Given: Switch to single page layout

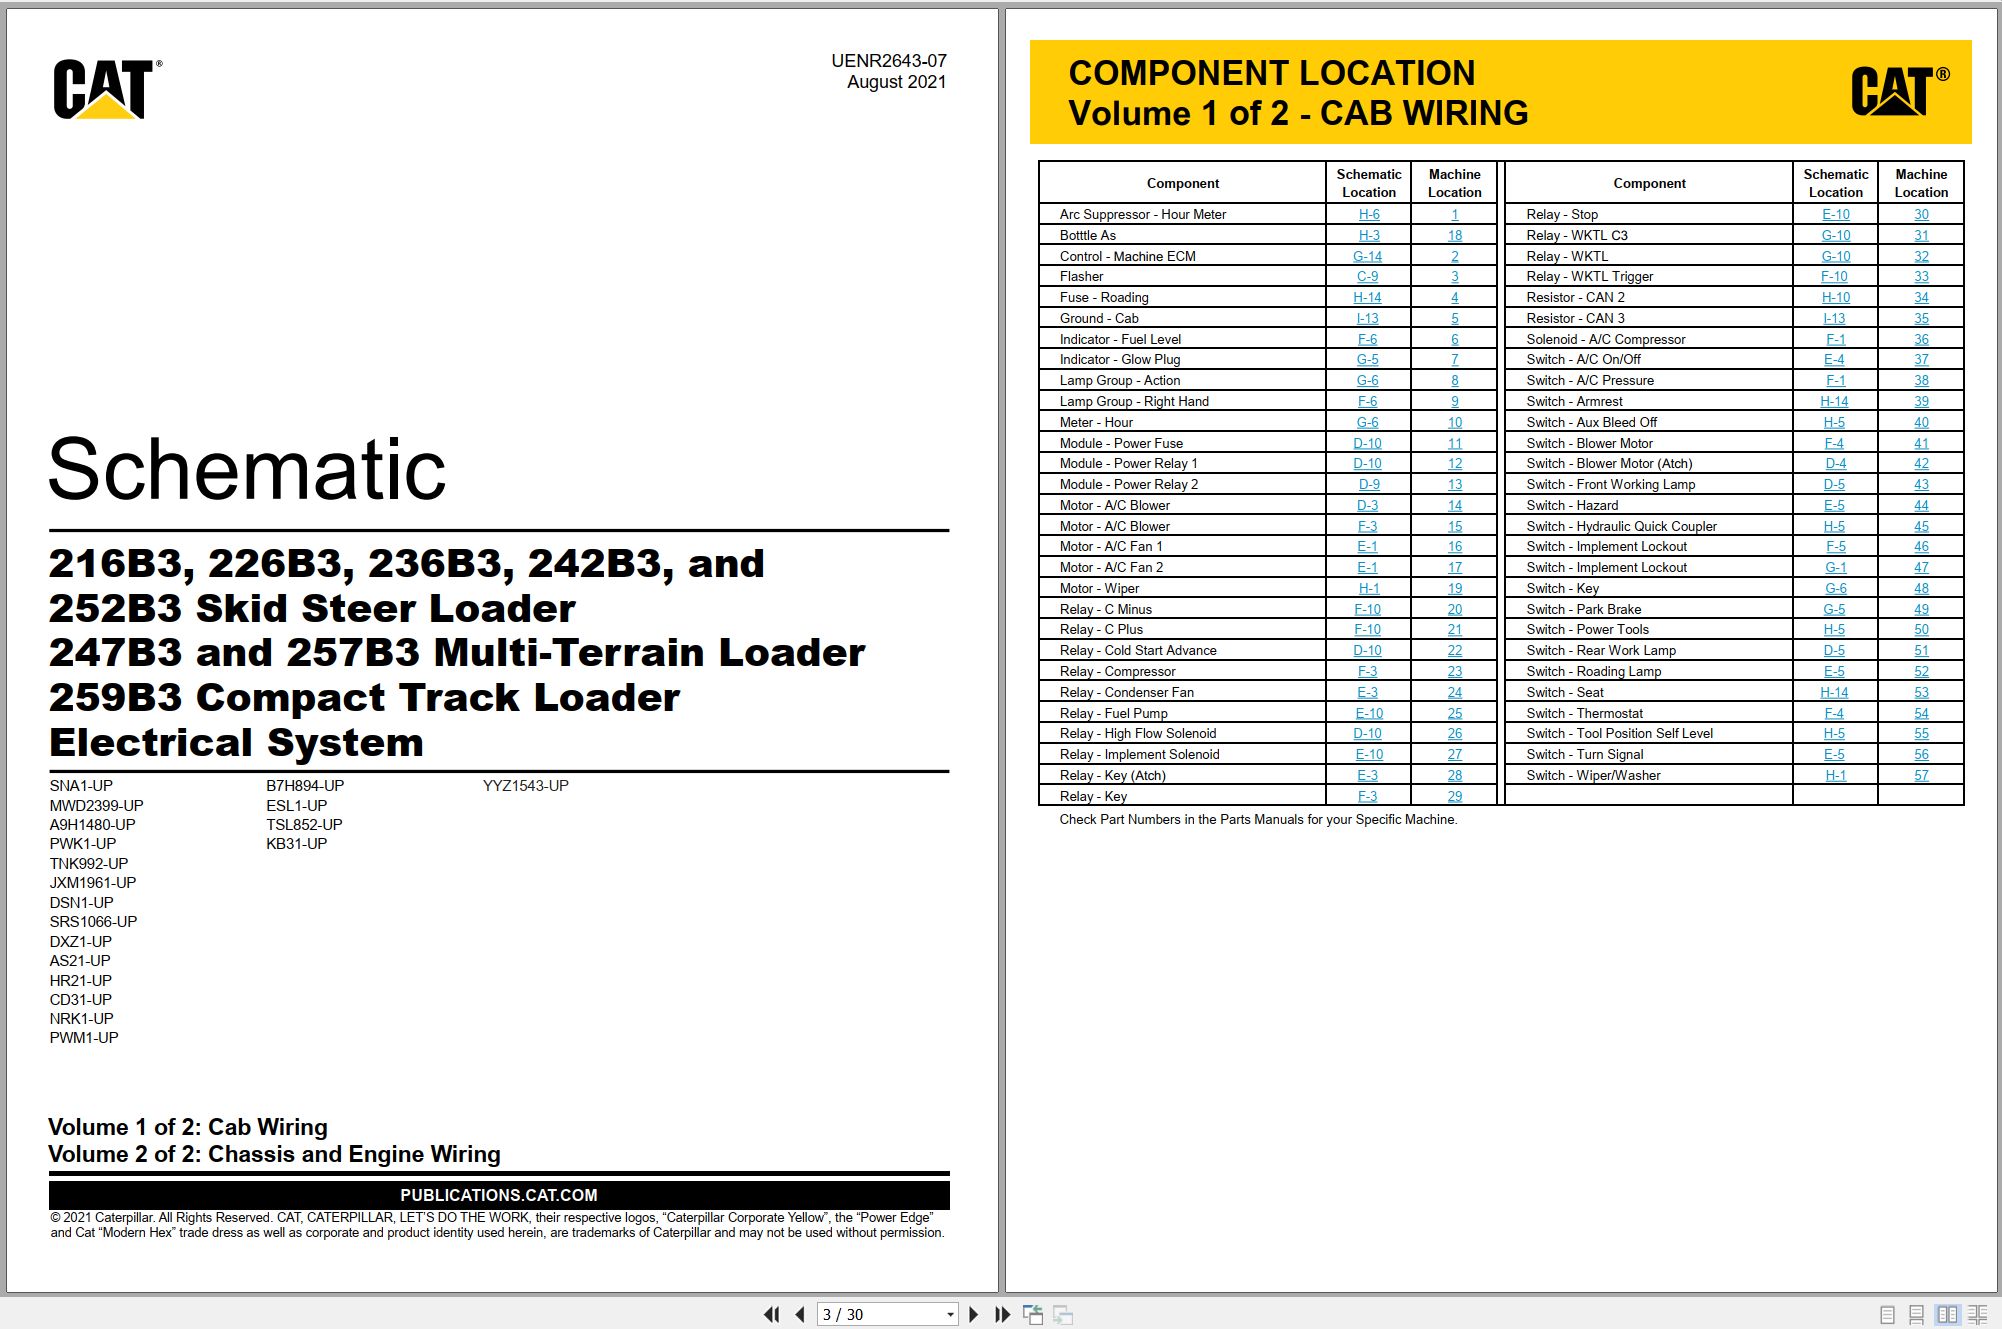Looking at the screenshot, I should pos(1887,1315).
